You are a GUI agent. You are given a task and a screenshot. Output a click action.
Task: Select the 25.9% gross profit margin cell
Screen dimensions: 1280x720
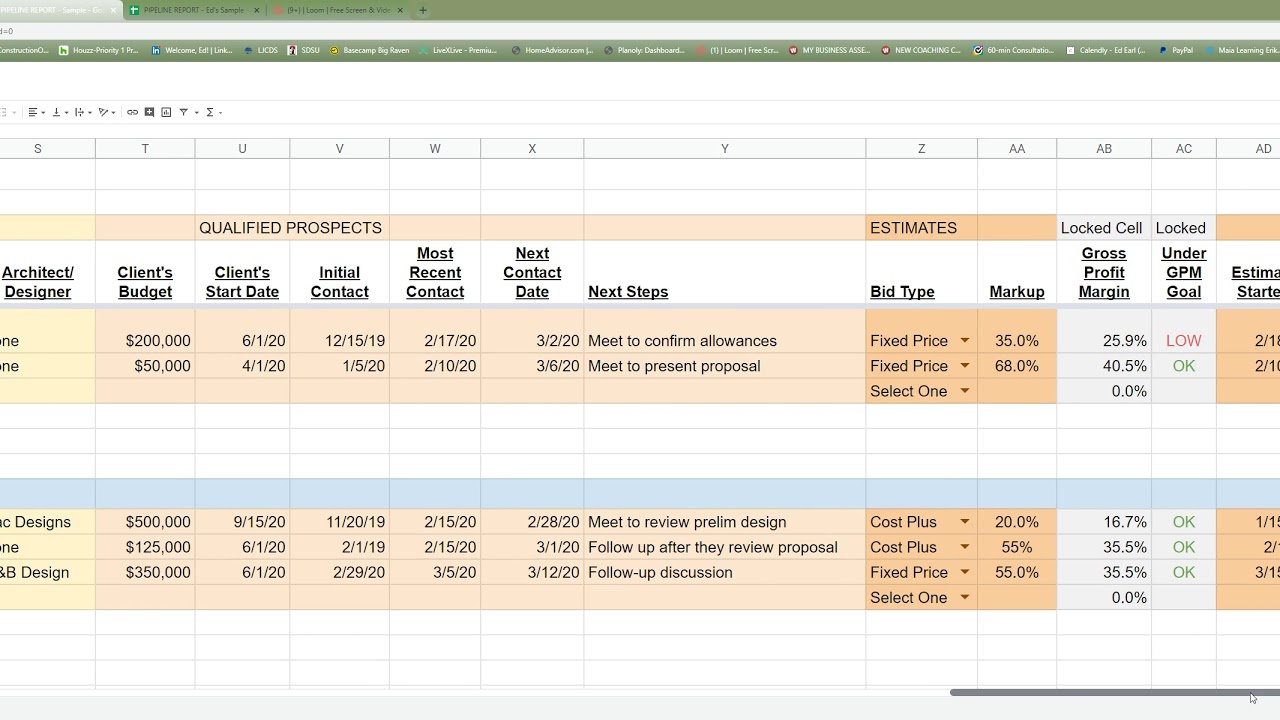pos(1104,341)
